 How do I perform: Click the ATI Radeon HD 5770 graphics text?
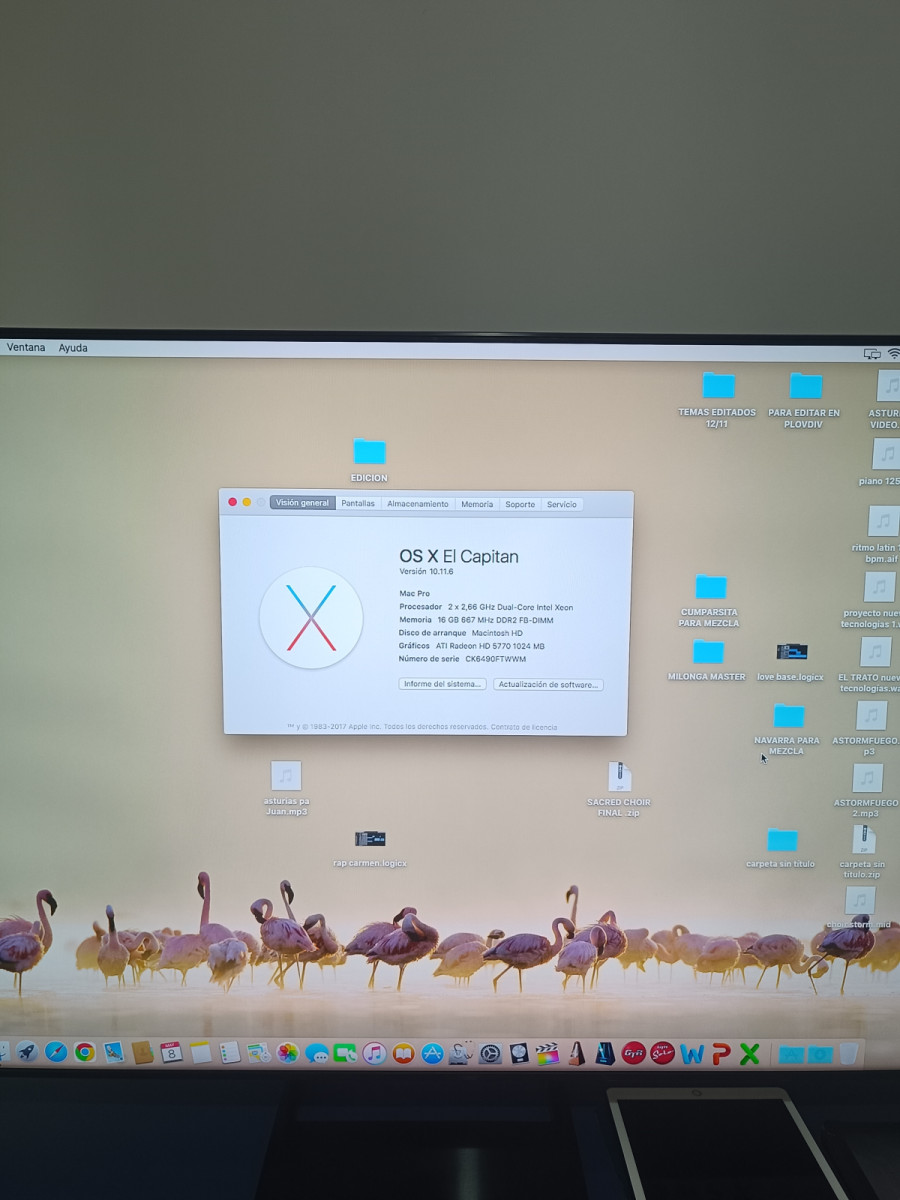tap(491, 646)
